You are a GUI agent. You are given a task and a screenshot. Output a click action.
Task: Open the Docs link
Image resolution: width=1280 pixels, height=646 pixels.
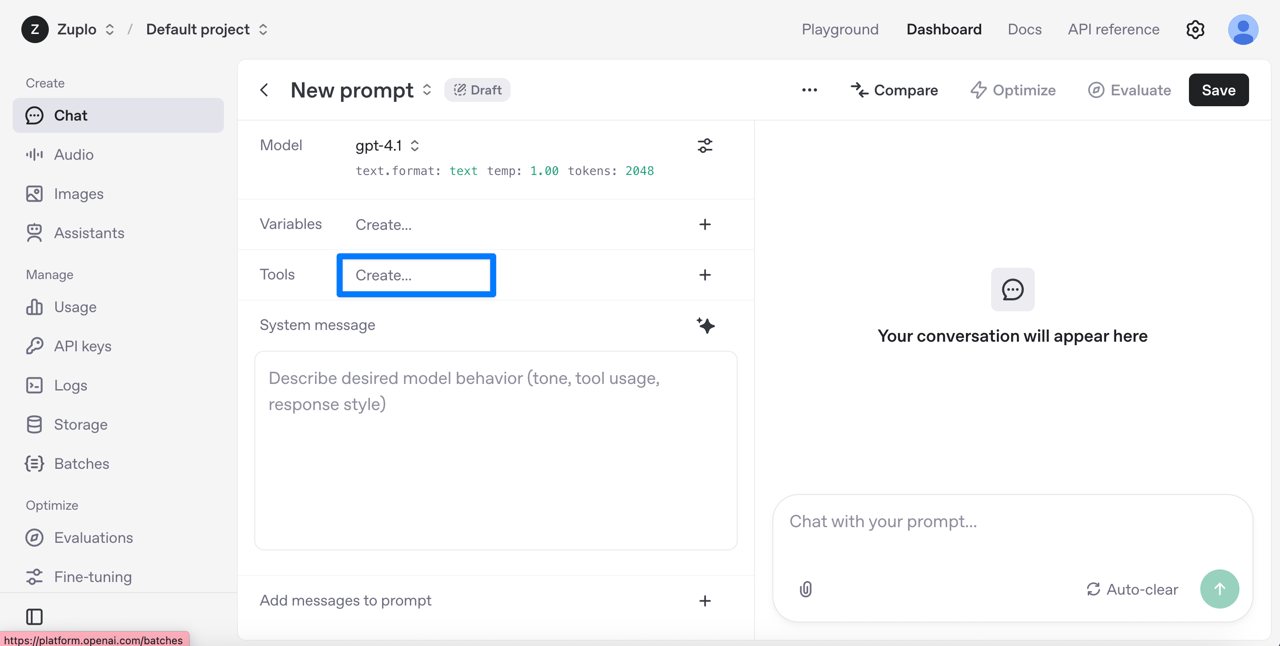(x=1025, y=30)
